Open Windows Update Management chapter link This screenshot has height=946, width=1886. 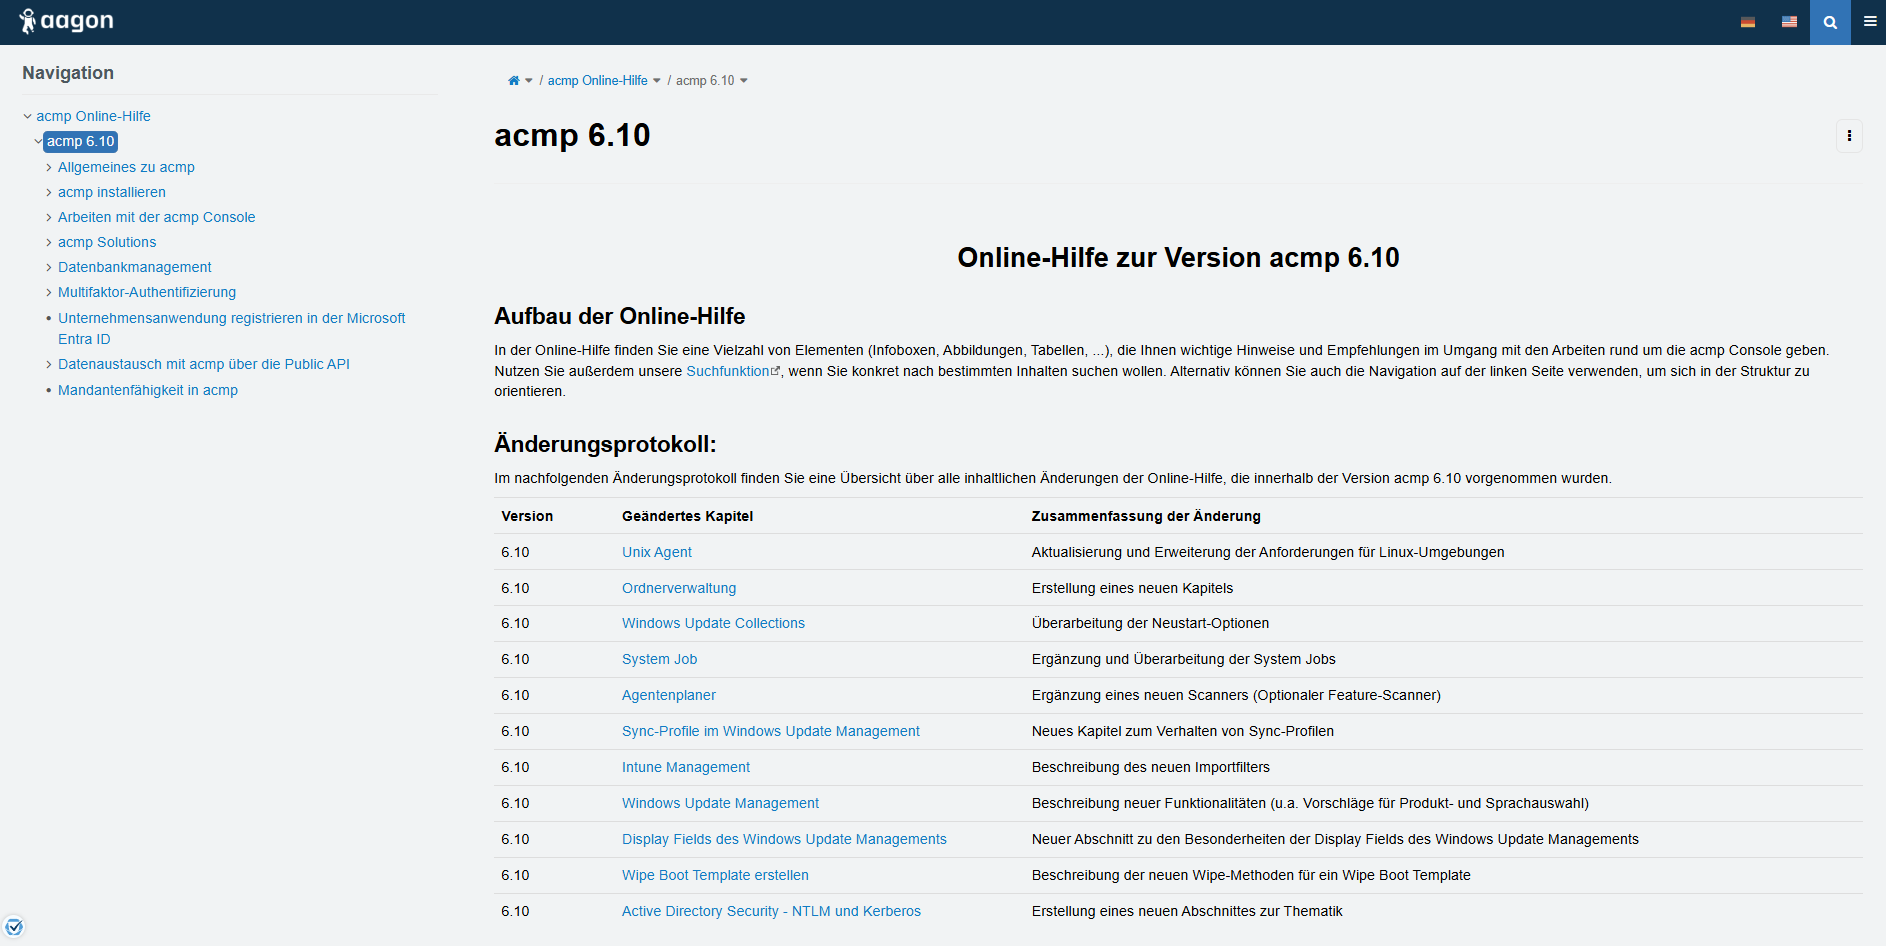click(720, 803)
